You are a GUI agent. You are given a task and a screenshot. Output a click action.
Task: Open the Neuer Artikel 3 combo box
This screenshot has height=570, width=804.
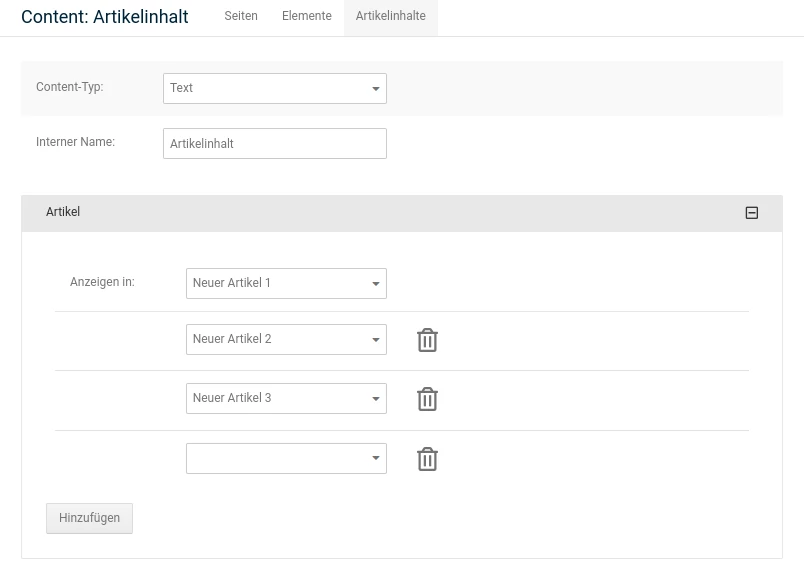pos(286,398)
